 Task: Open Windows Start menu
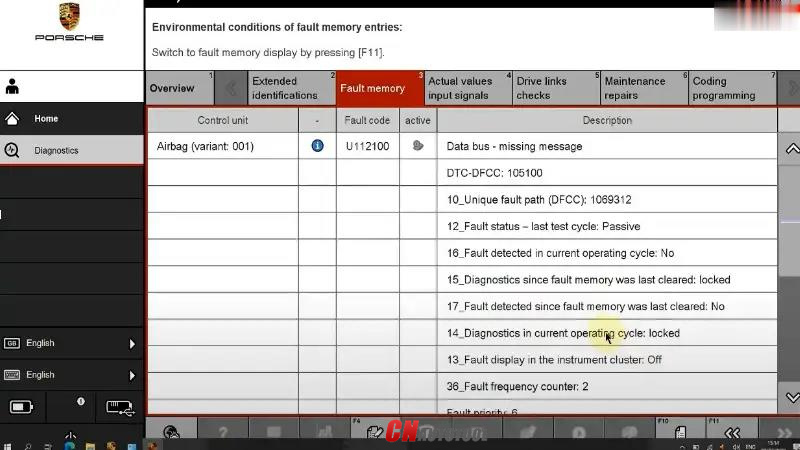click(x=7, y=446)
